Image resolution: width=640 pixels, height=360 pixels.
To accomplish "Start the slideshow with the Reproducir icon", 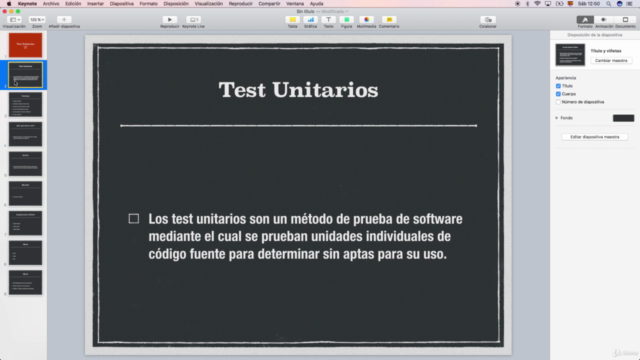I will point(169,20).
